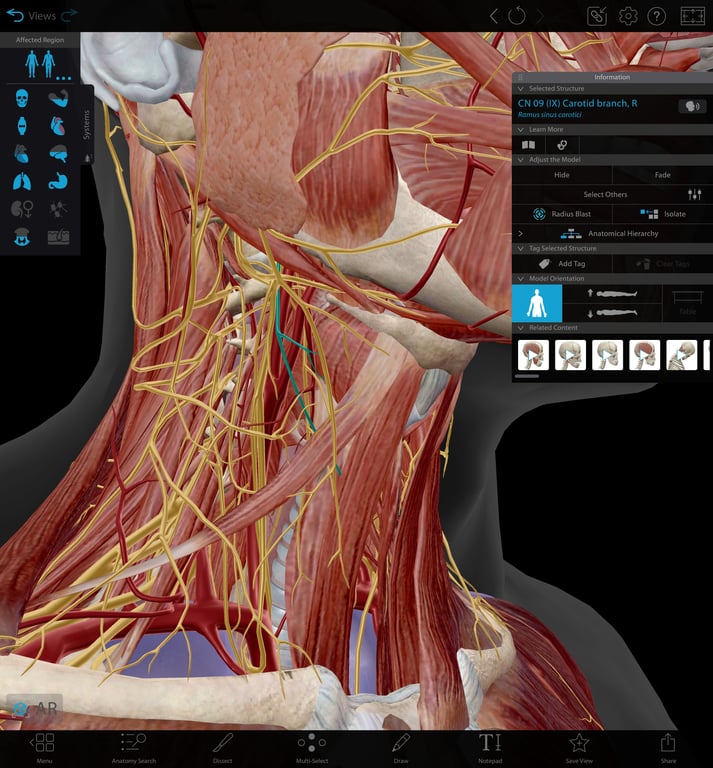
Task: Toggle the urogenital kidney system icon
Action: coord(22,209)
